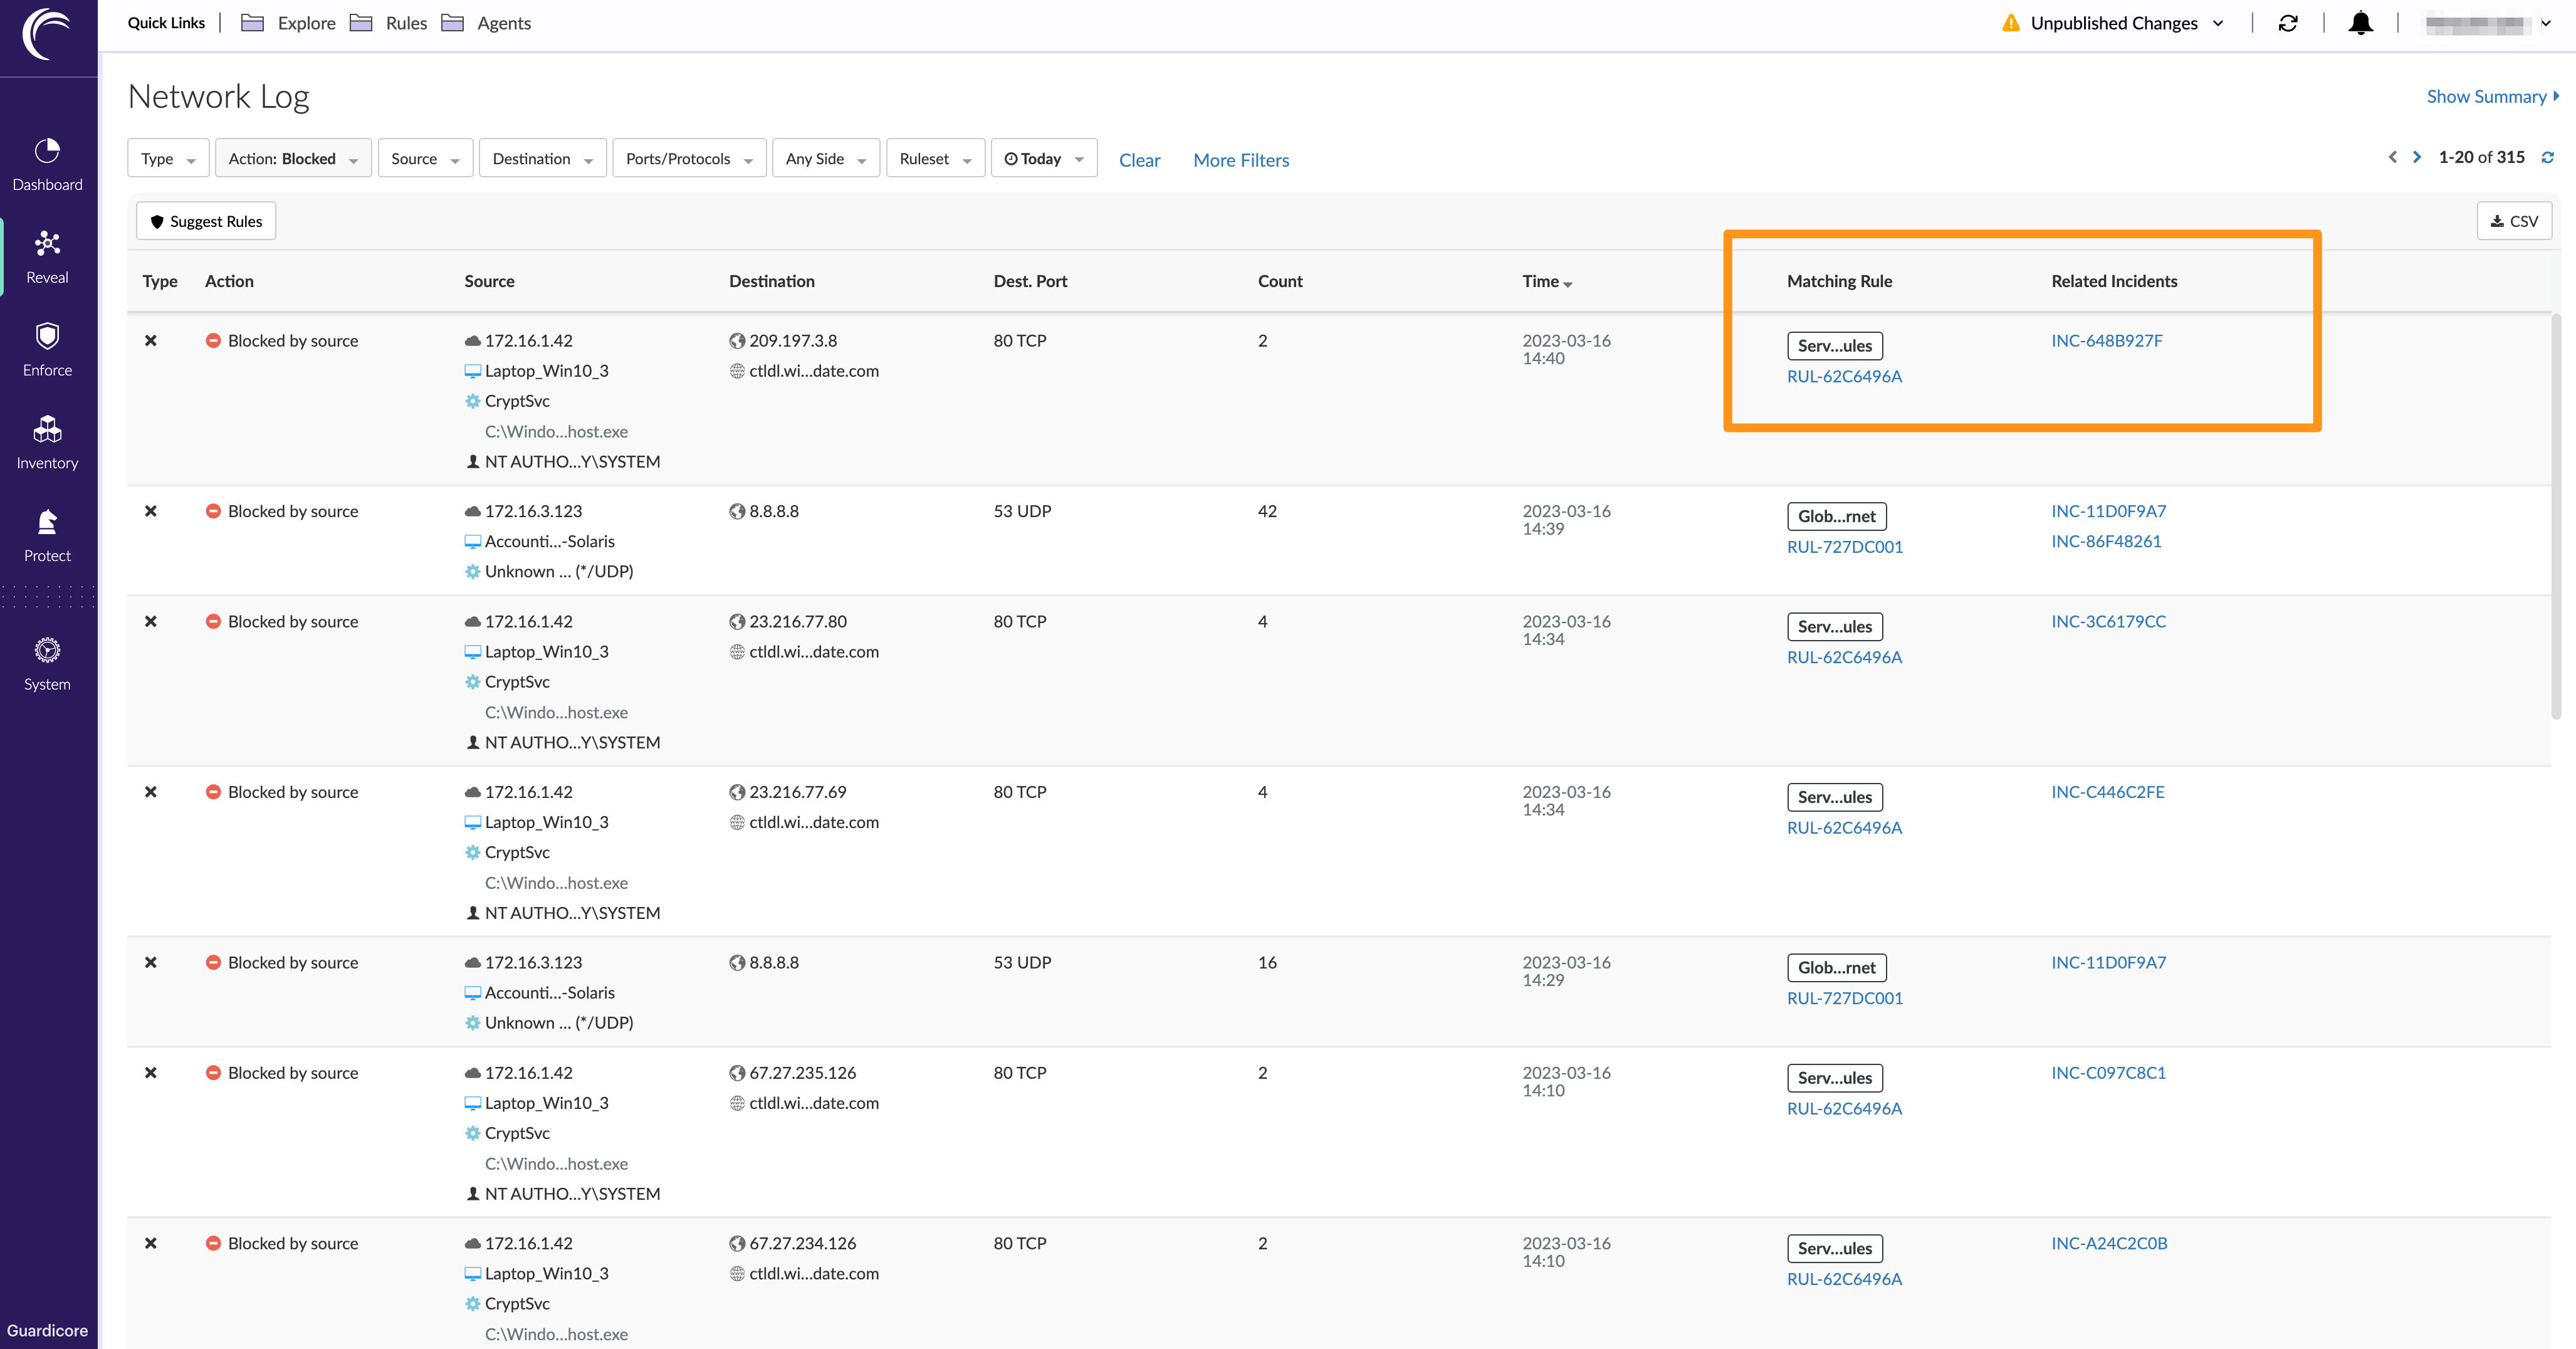Open the Source filter dropdown
2576x1349 pixels.
coord(425,158)
